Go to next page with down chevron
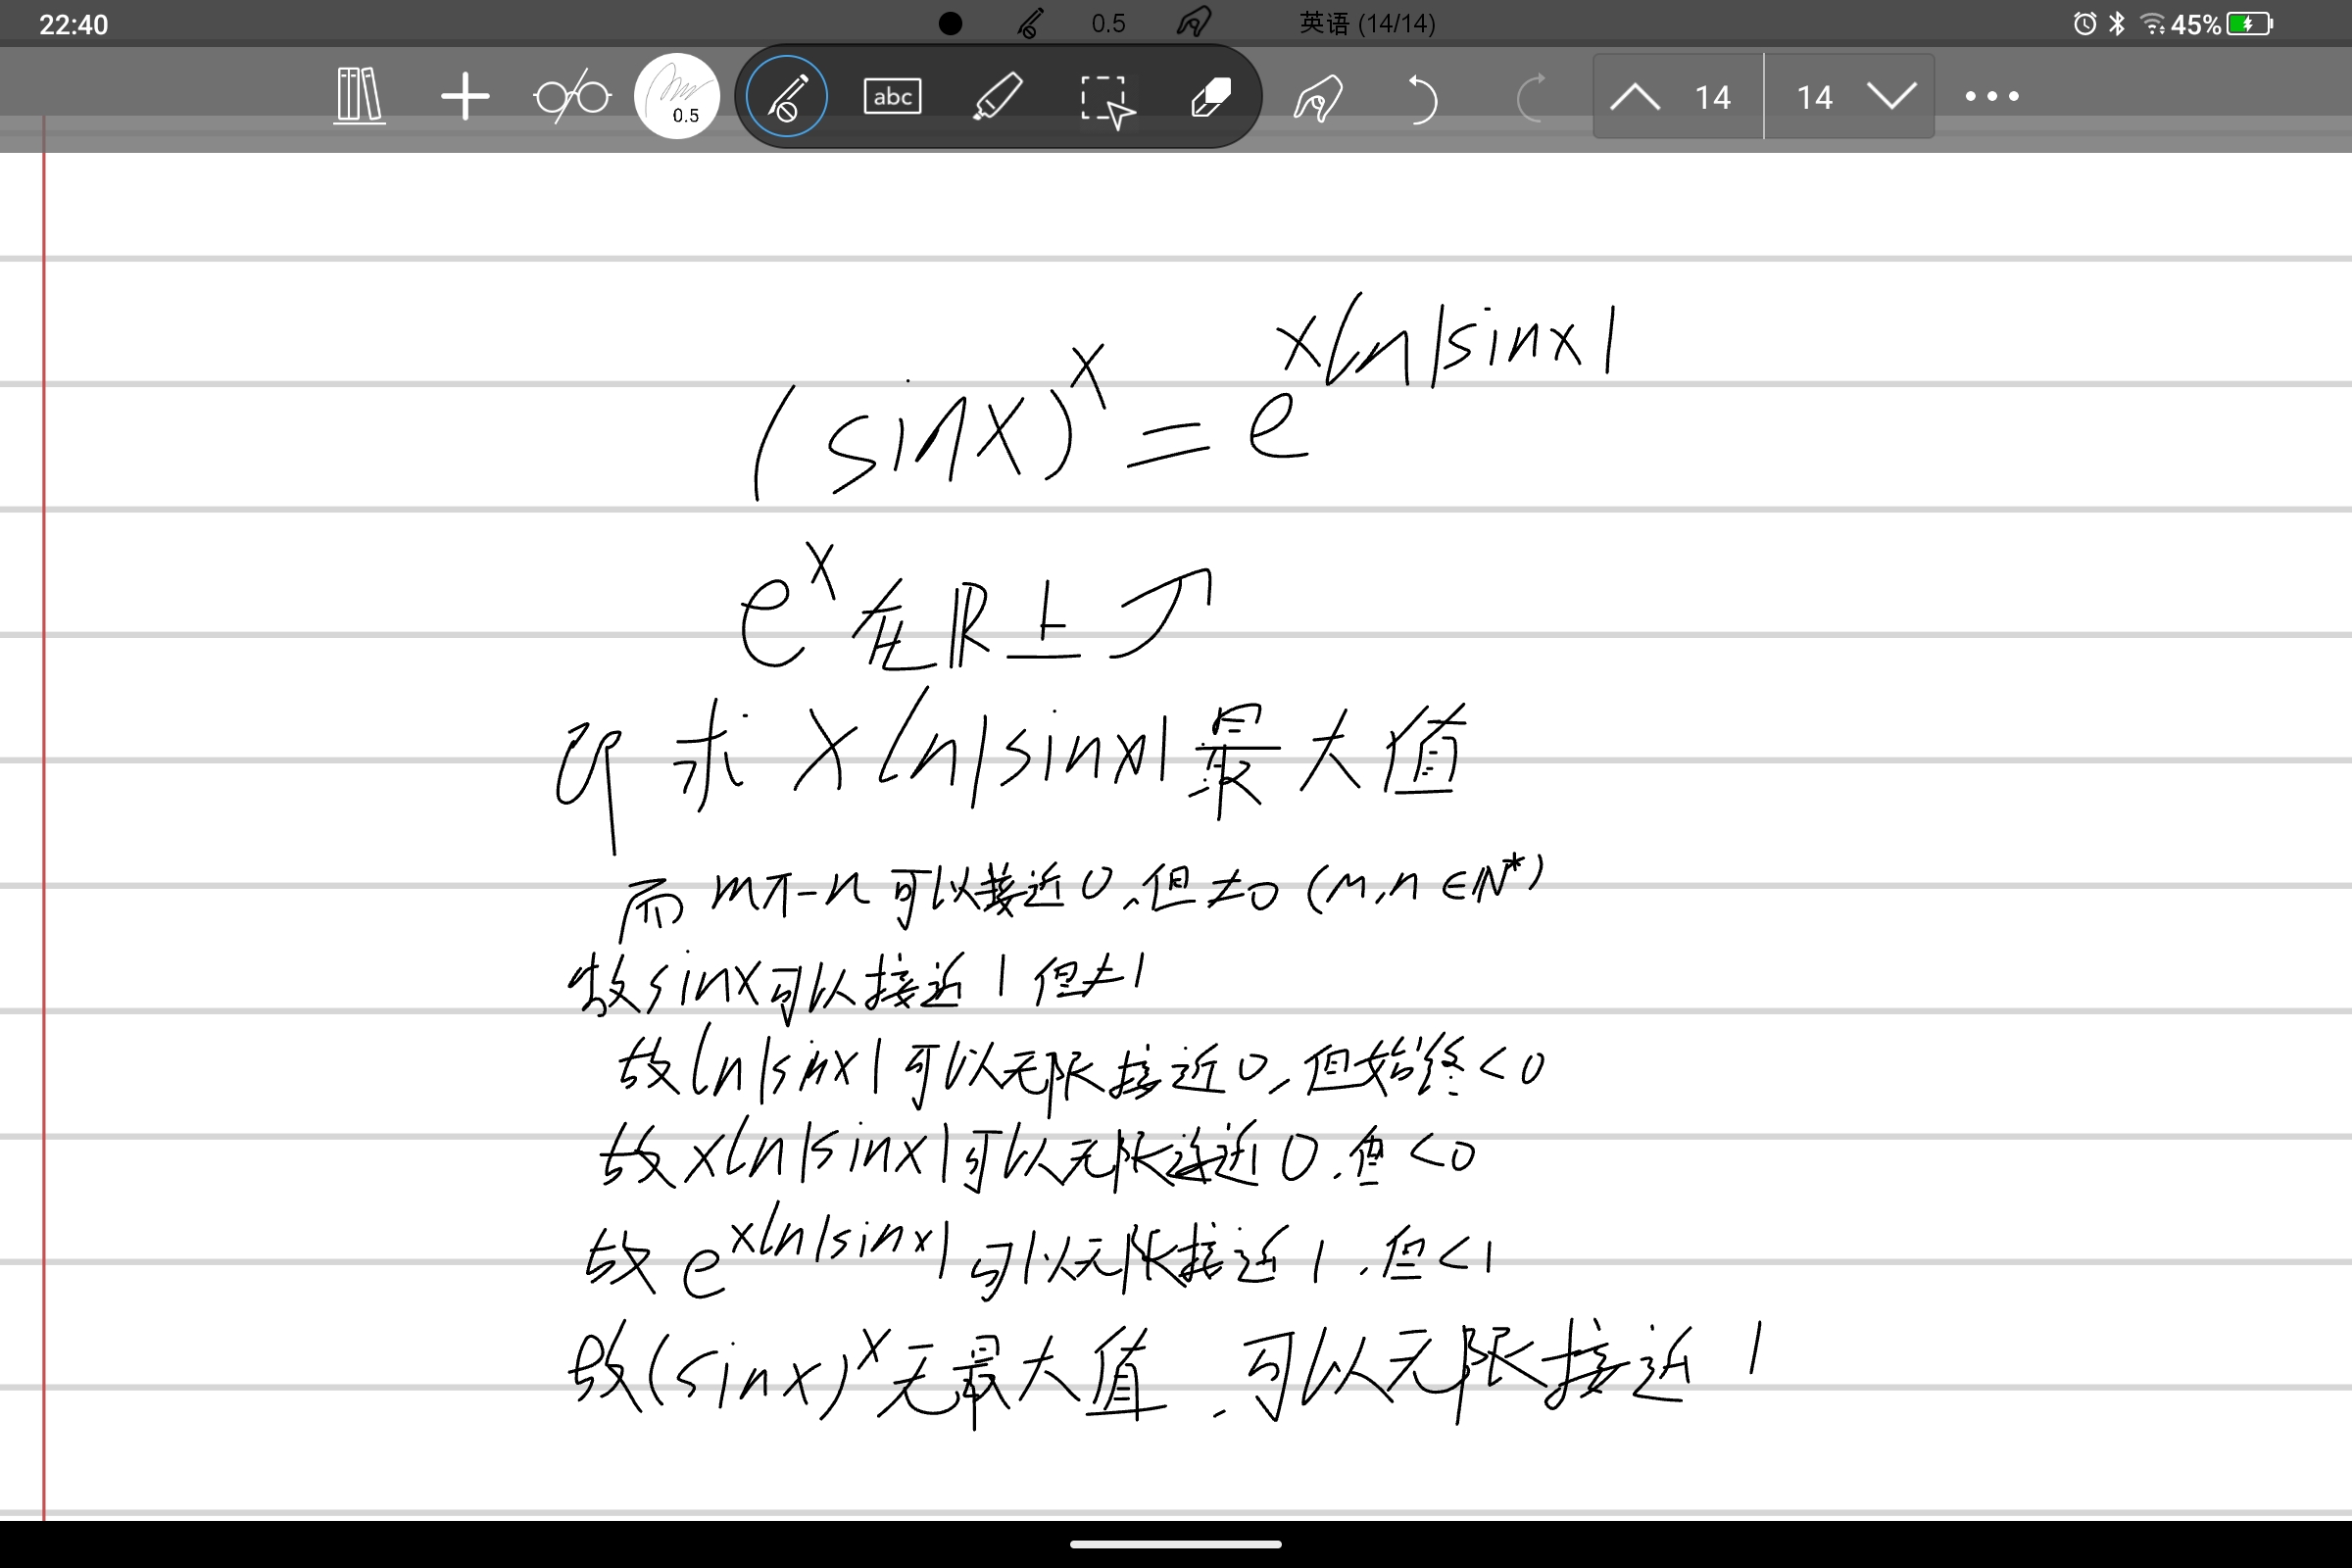This screenshot has width=2352, height=1568. click(1892, 97)
